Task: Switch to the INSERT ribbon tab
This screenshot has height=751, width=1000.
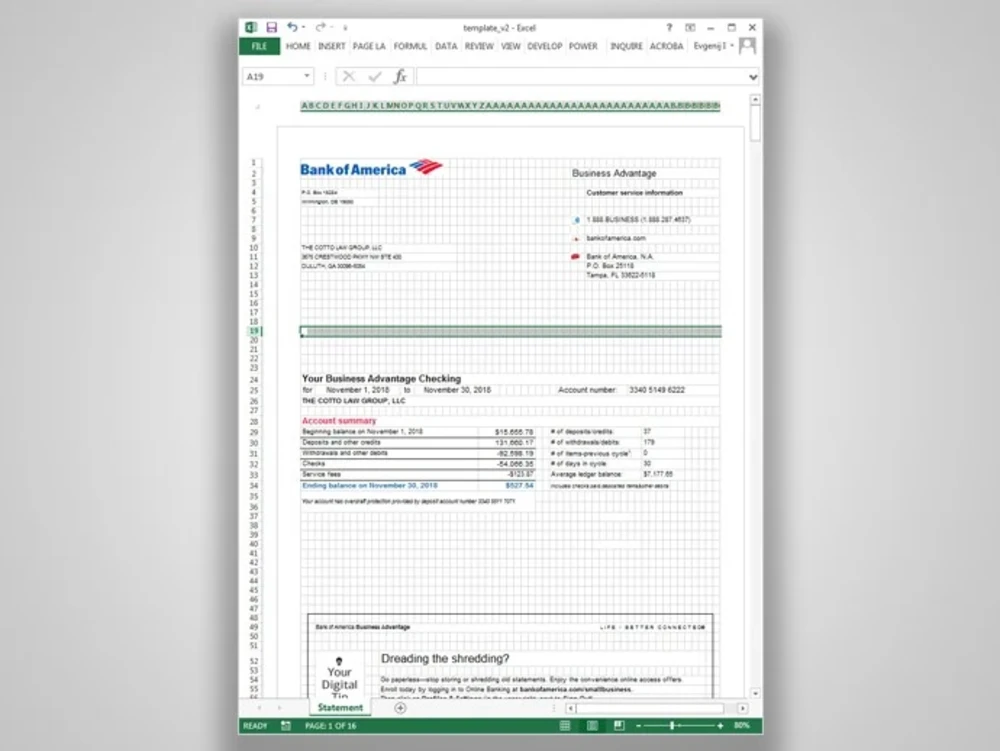Action: click(x=332, y=46)
